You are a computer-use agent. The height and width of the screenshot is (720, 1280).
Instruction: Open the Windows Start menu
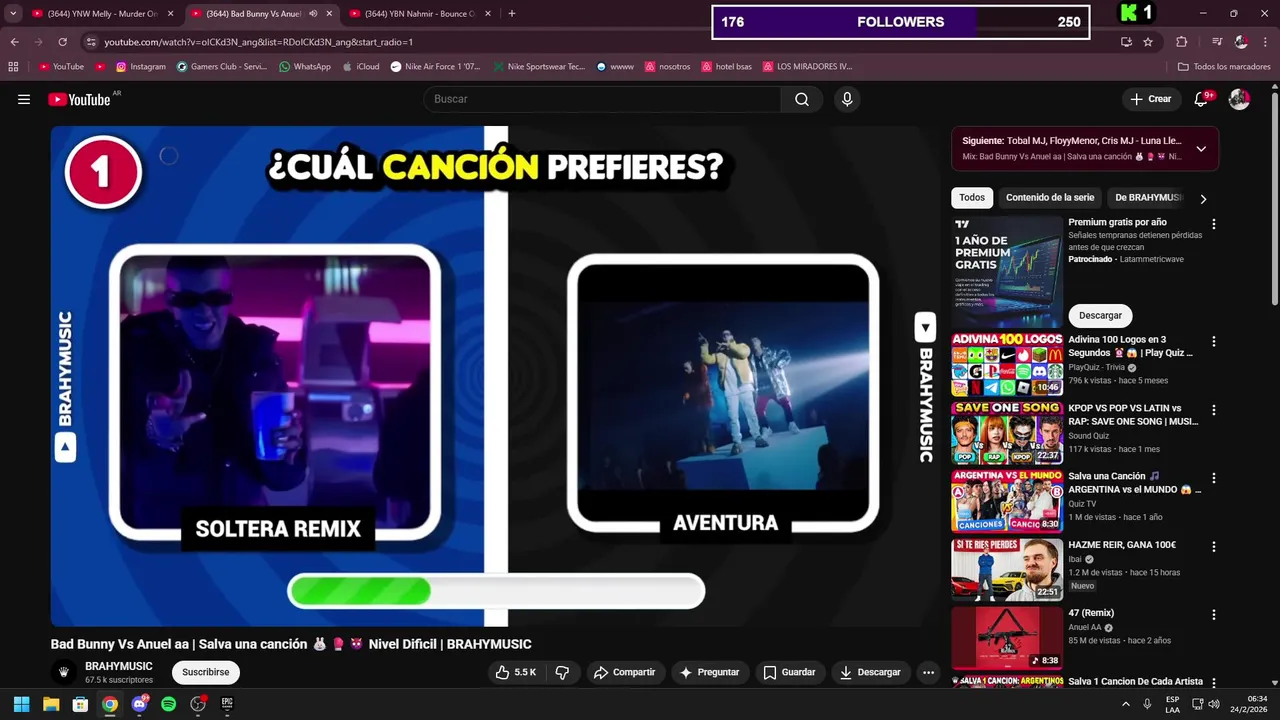[x=21, y=704]
